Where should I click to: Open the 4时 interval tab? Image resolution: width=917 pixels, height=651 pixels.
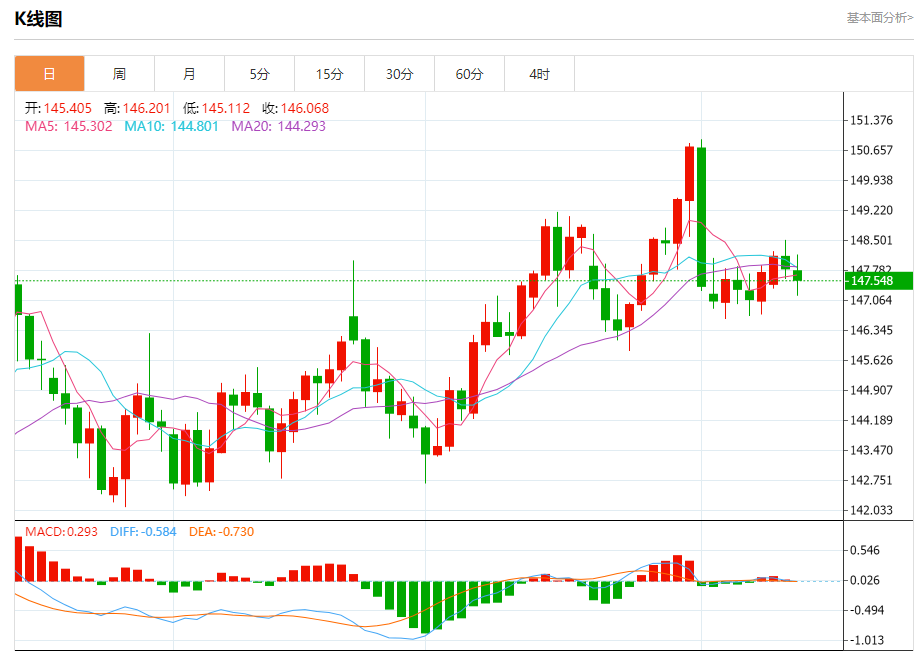point(540,74)
